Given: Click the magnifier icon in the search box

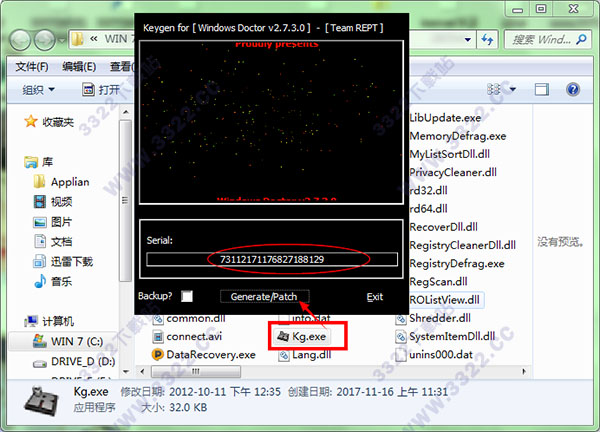Looking at the screenshot, I should pos(581,39).
